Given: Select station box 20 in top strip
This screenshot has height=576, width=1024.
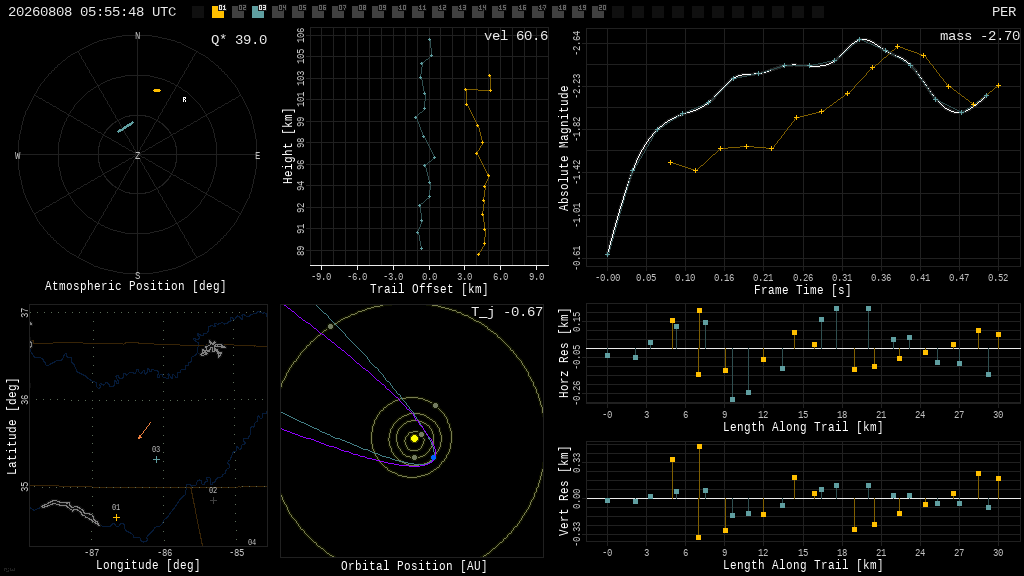Looking at the screenshot, I should click(x=599, y=11).
